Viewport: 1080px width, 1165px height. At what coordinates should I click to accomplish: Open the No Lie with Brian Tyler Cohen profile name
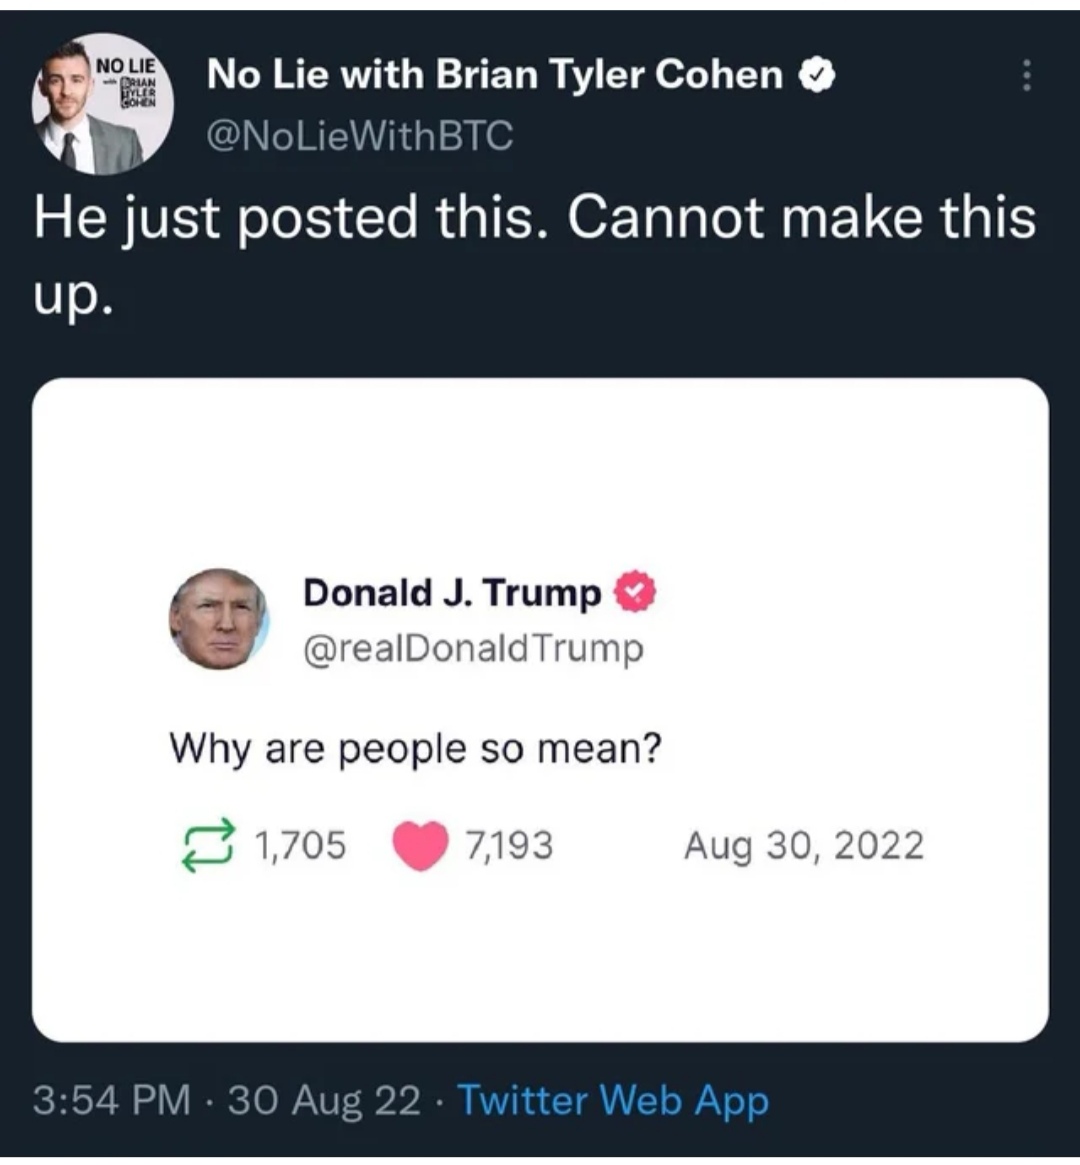[x=494, y=75]
